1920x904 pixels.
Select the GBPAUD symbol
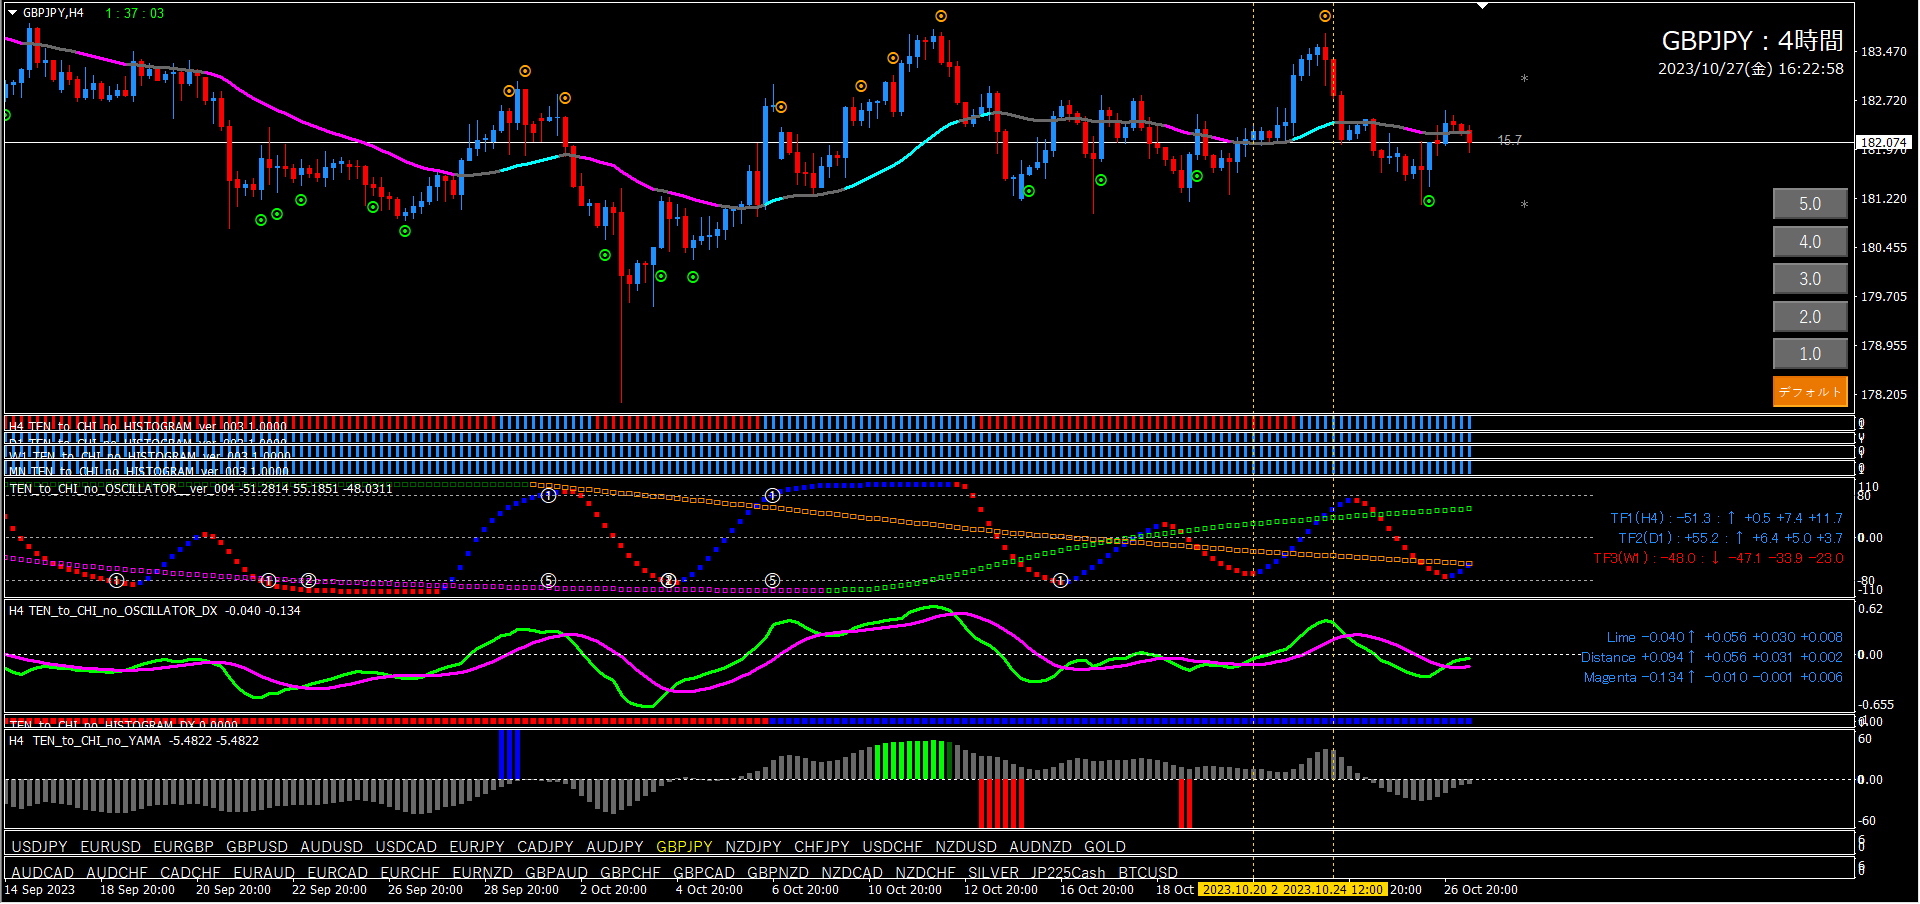coord(556,873)
